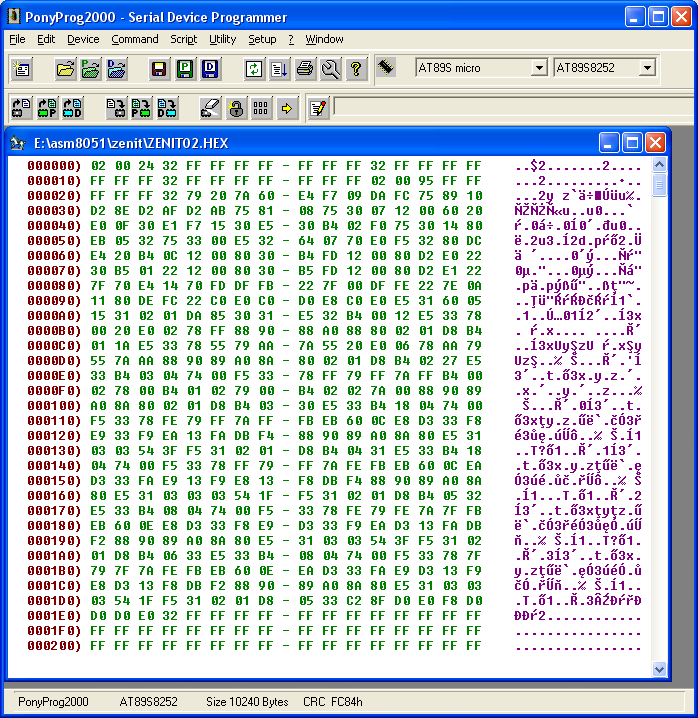
Task: Open the Script menu
Action: click(183, 39)
